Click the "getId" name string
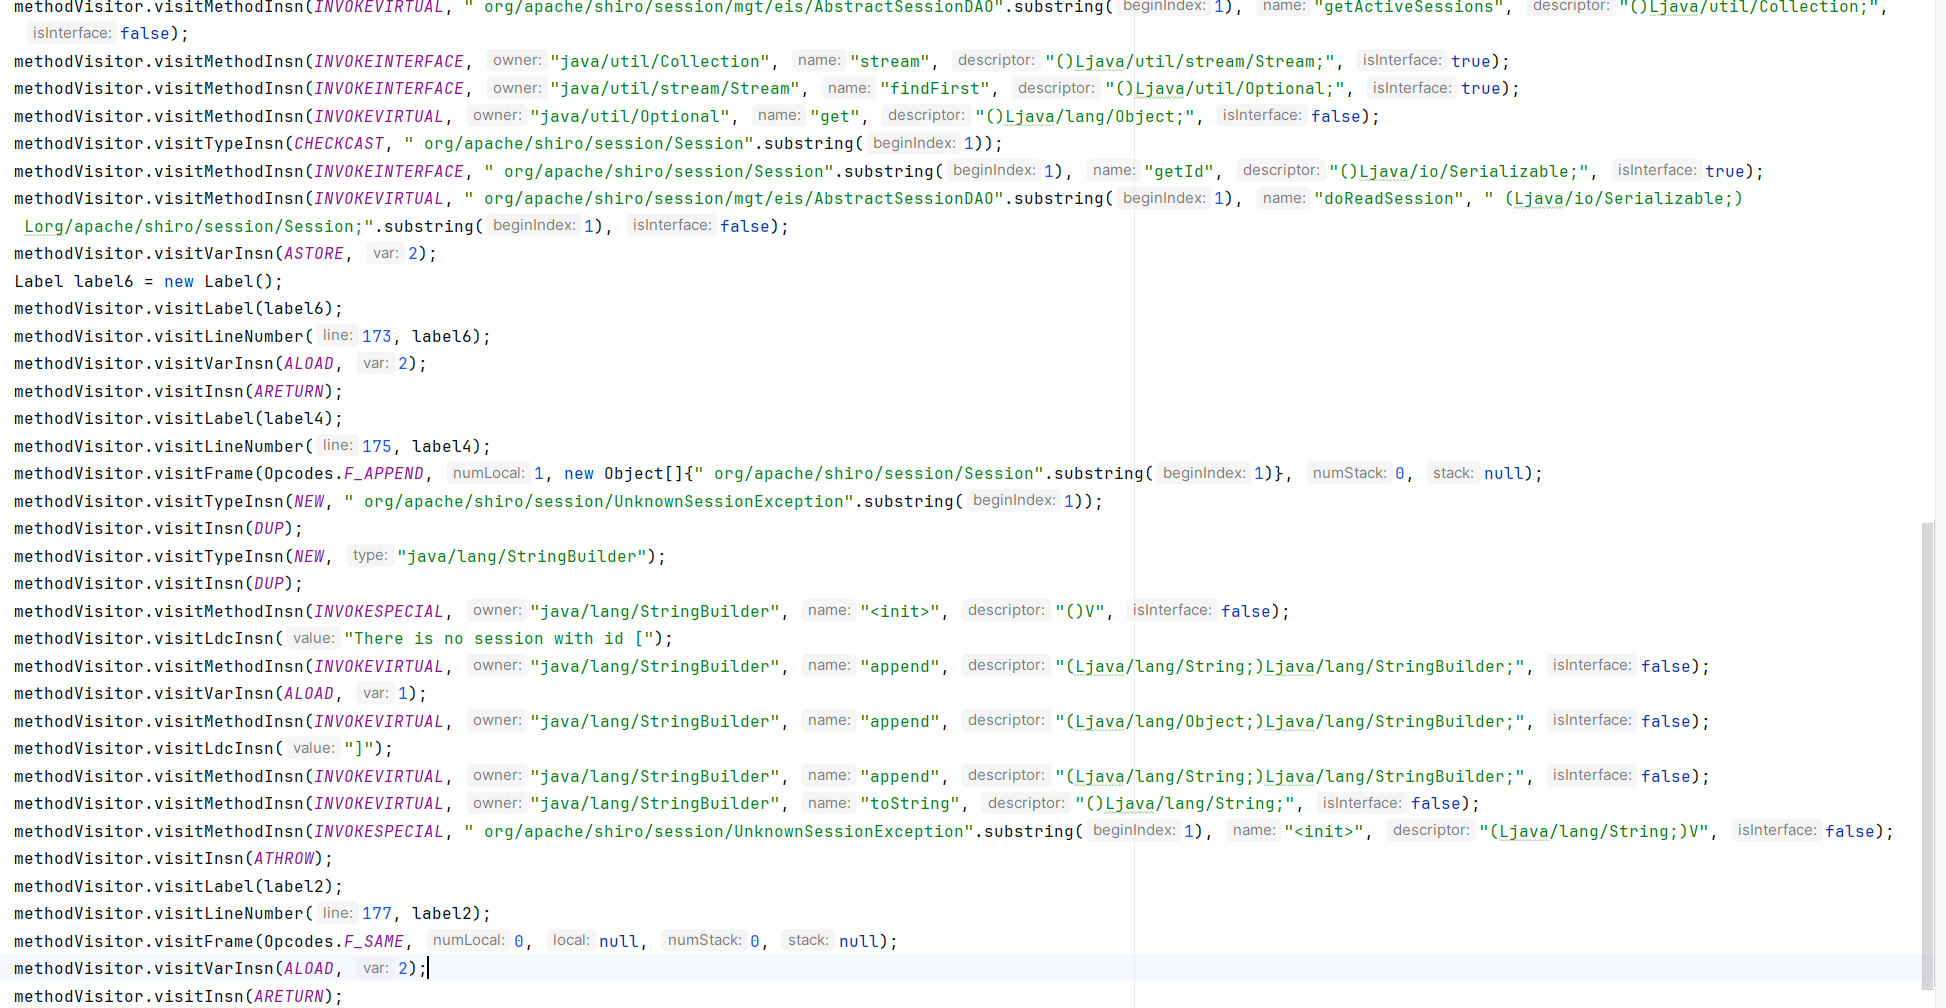Viewport: 1946px width, 1008px height. 1183,172
